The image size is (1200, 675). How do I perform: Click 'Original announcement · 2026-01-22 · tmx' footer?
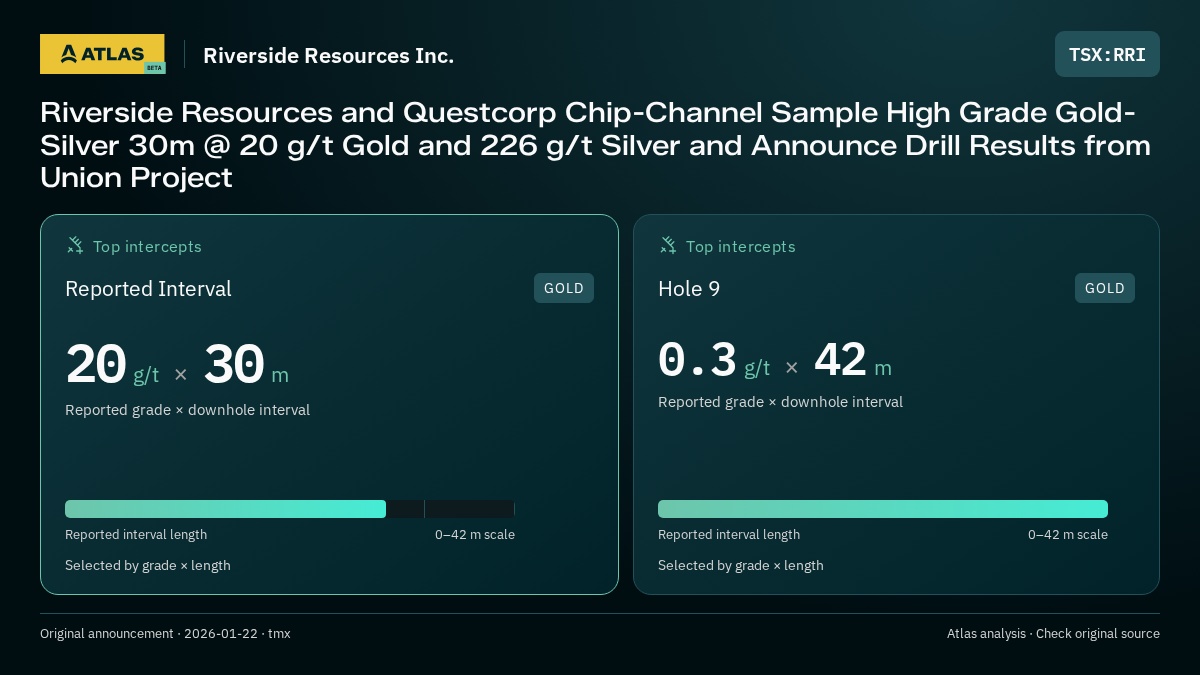click(x=165, y=634)
